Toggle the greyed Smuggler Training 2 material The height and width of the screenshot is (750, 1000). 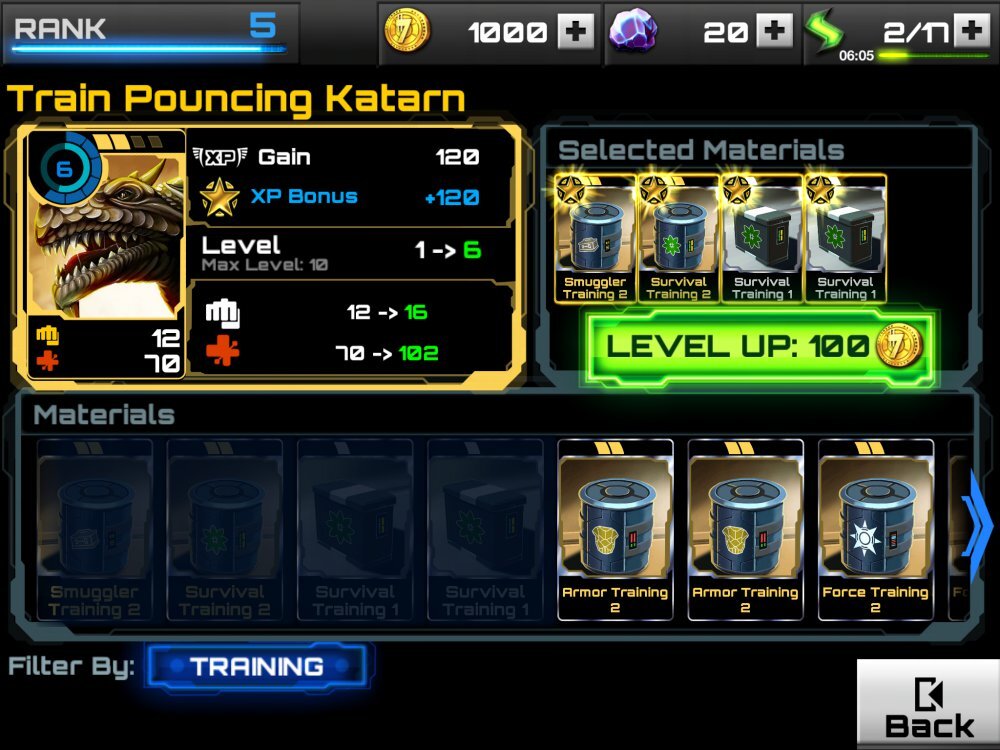[x=94, y=529]
